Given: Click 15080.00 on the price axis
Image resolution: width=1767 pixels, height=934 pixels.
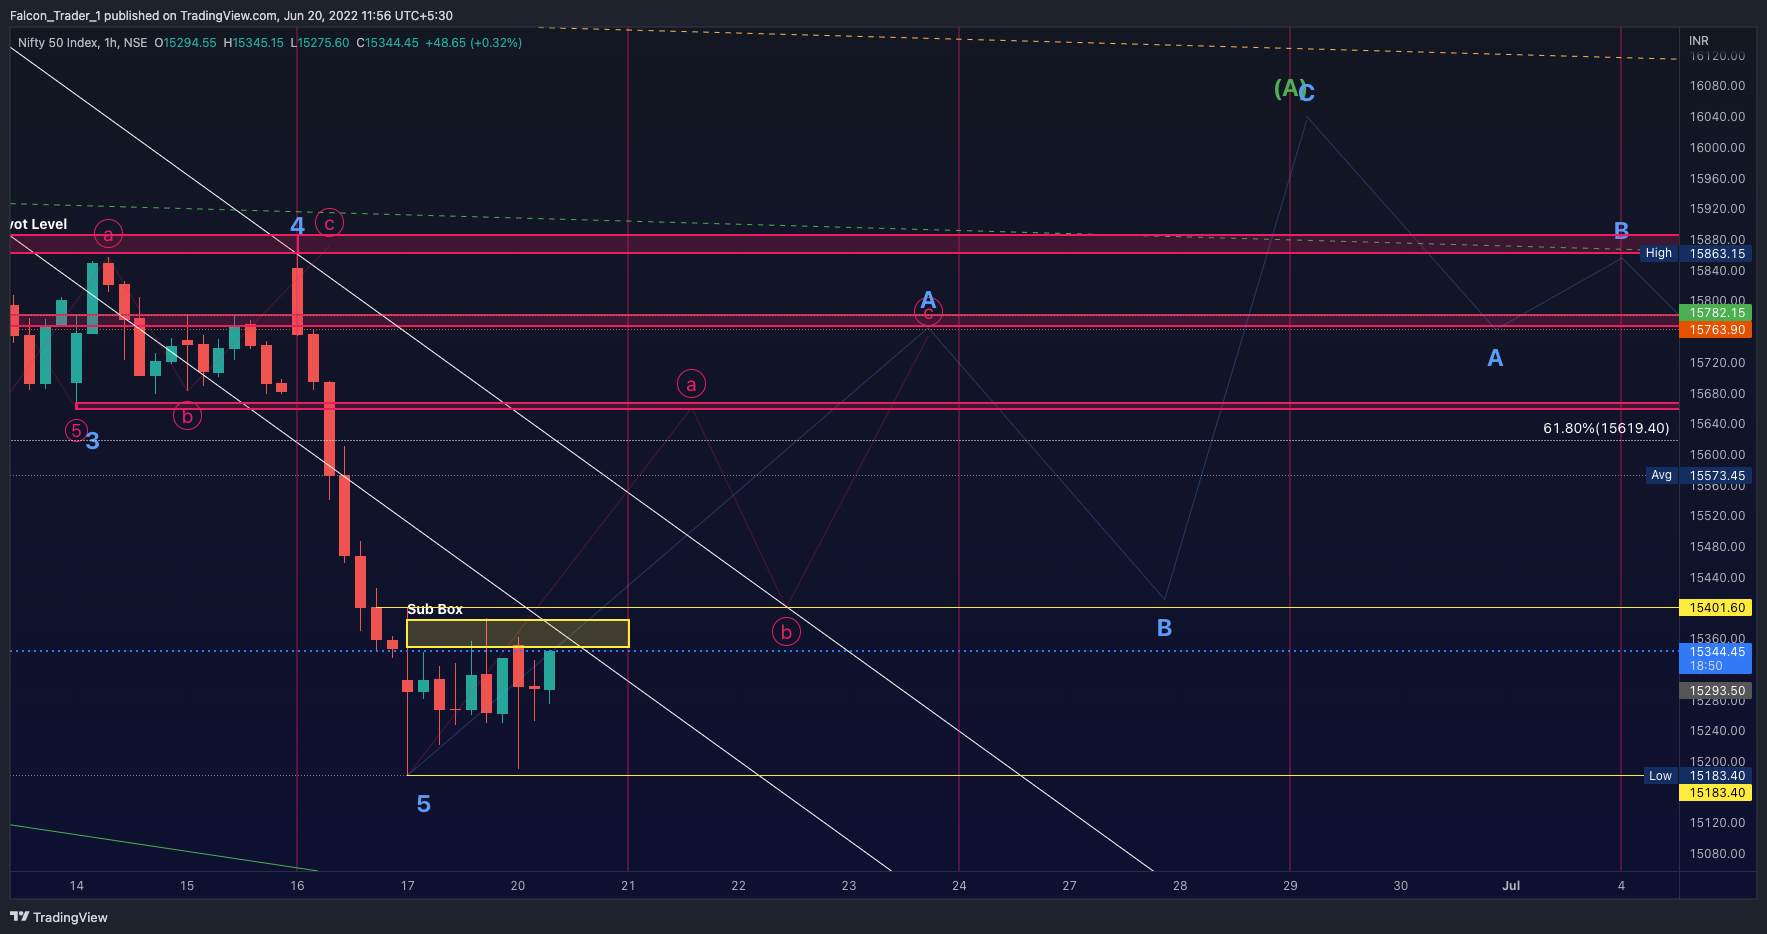Looking at the screenshot, I should 1717,854.
